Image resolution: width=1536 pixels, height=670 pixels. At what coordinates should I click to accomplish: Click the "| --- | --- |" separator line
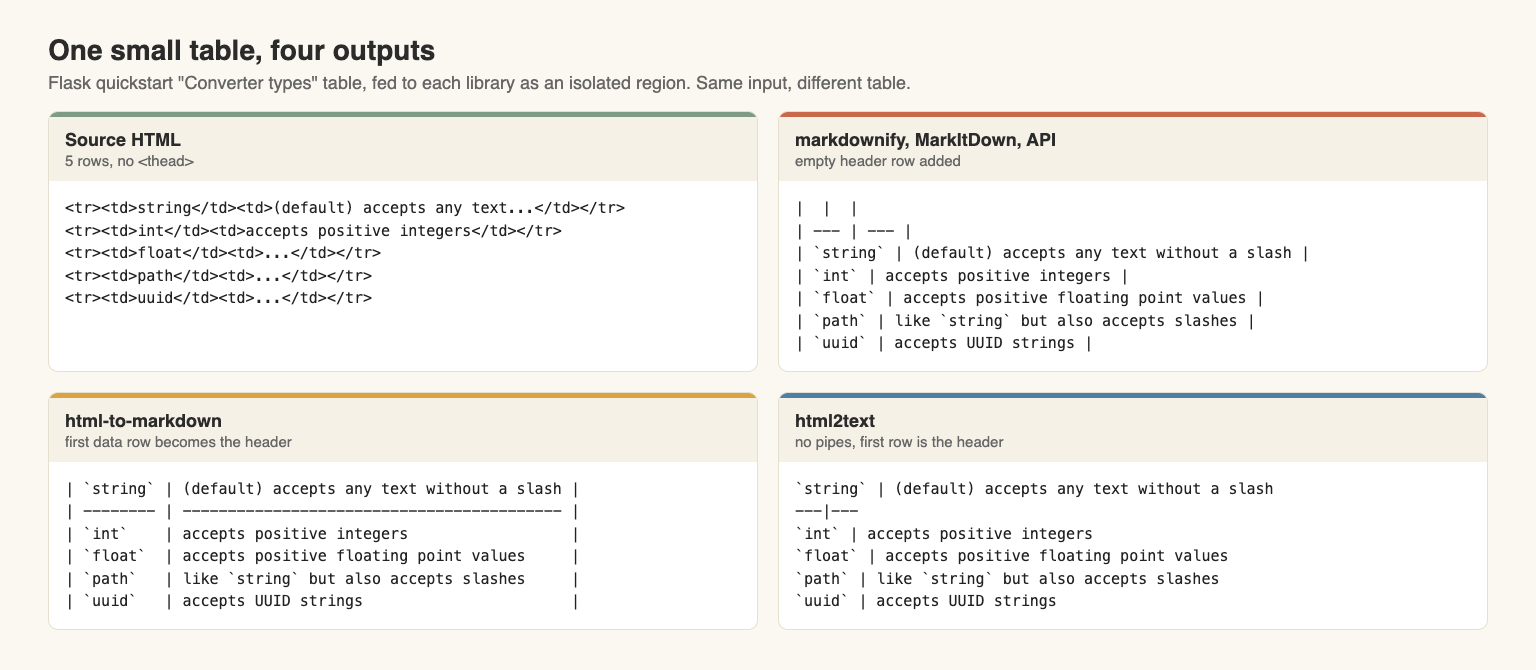pyautogui.click(x=853, y=230)
